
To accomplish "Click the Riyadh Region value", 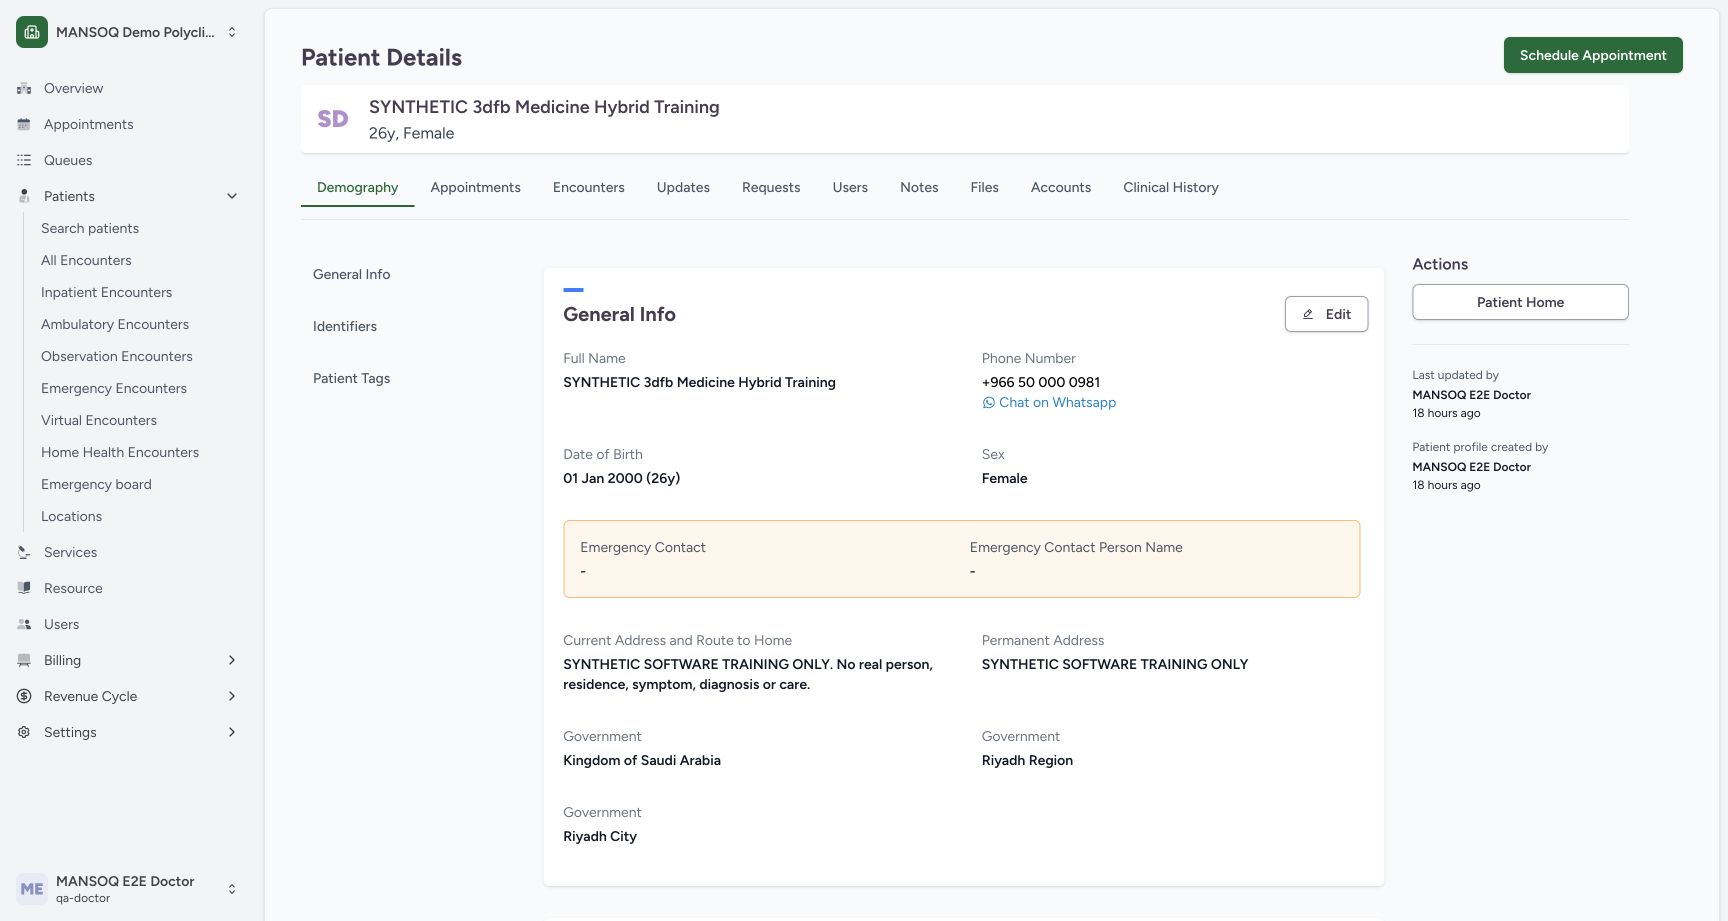I will [1027, 760].
